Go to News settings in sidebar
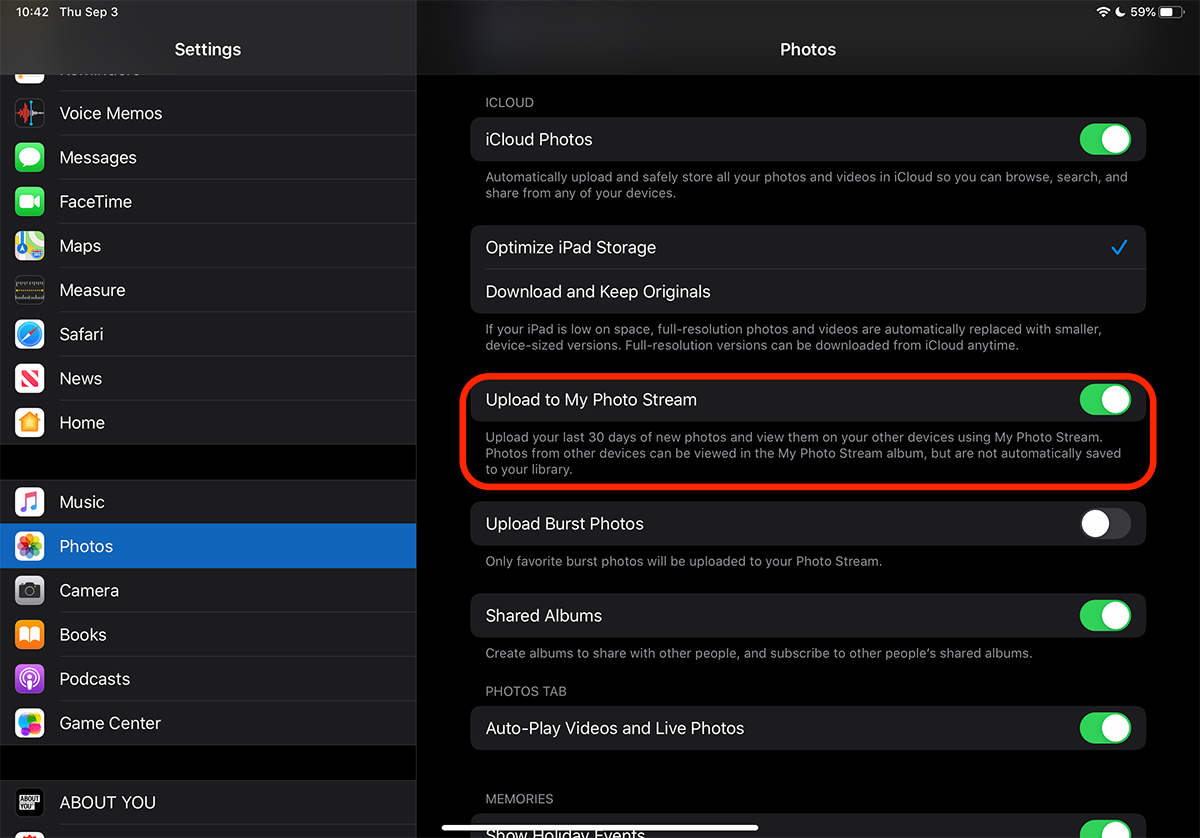1200x838 pixels. pyautogui.click(x=207, y=379)
